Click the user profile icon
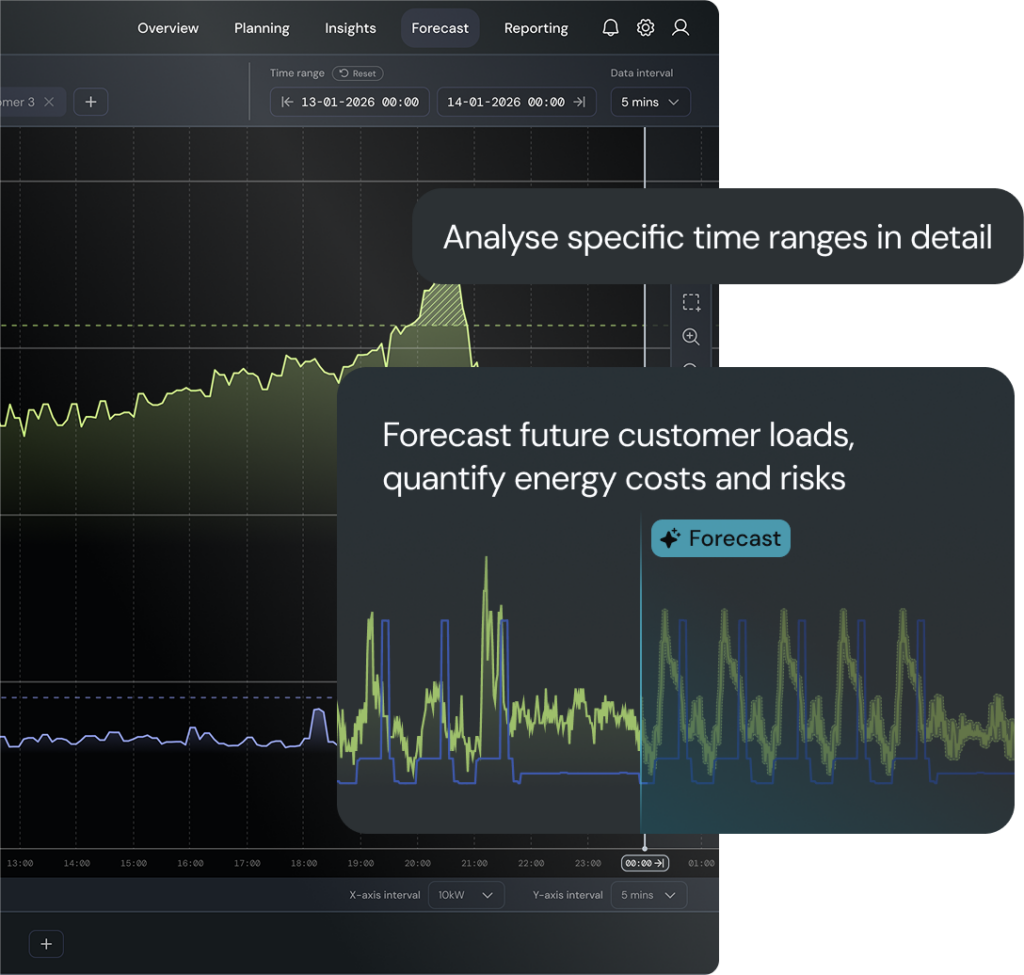Screen dimensions: 1024x975 681,28
